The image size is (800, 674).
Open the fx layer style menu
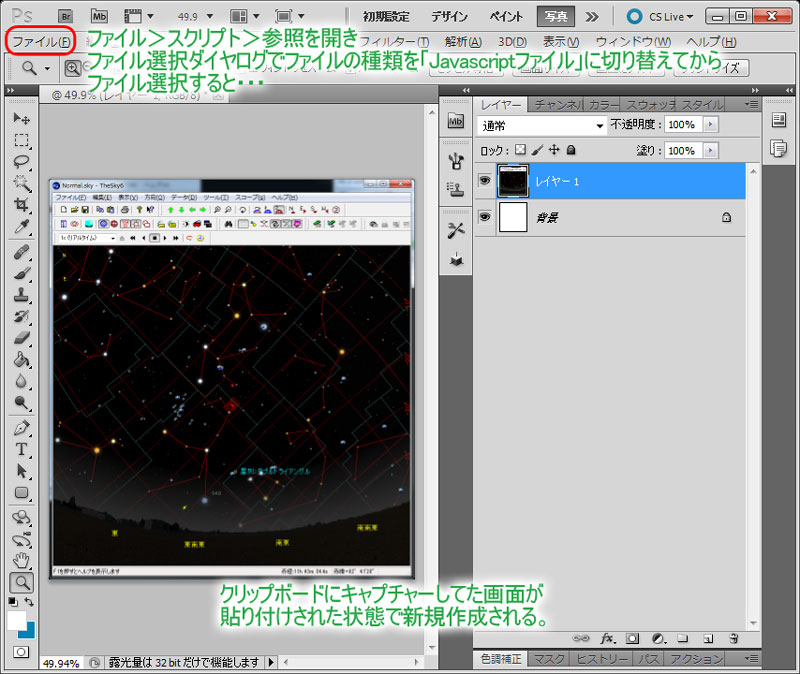(x=607, y=638)
